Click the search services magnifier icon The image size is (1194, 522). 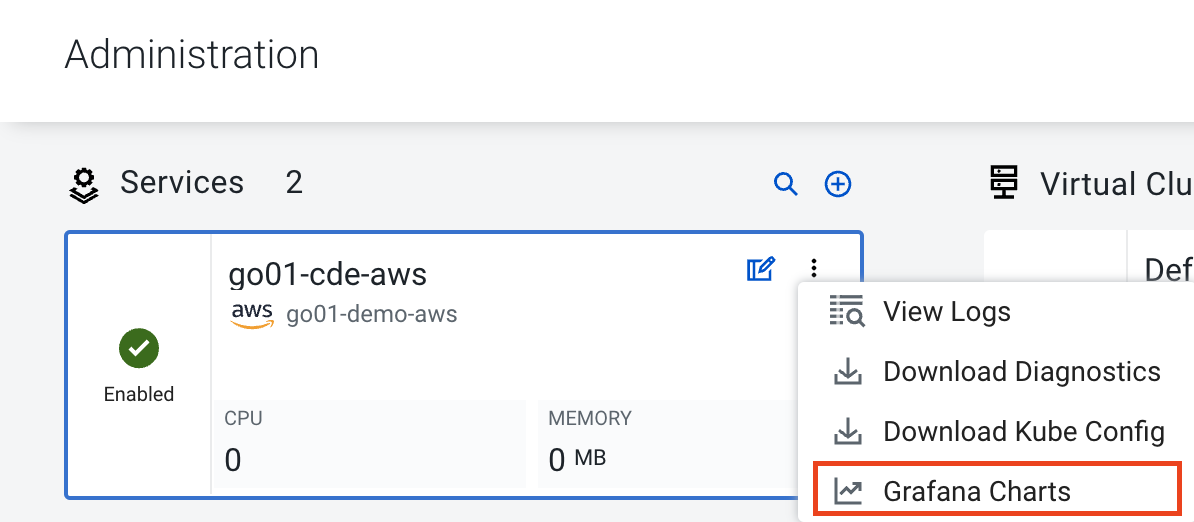click(x=786, y=184)
